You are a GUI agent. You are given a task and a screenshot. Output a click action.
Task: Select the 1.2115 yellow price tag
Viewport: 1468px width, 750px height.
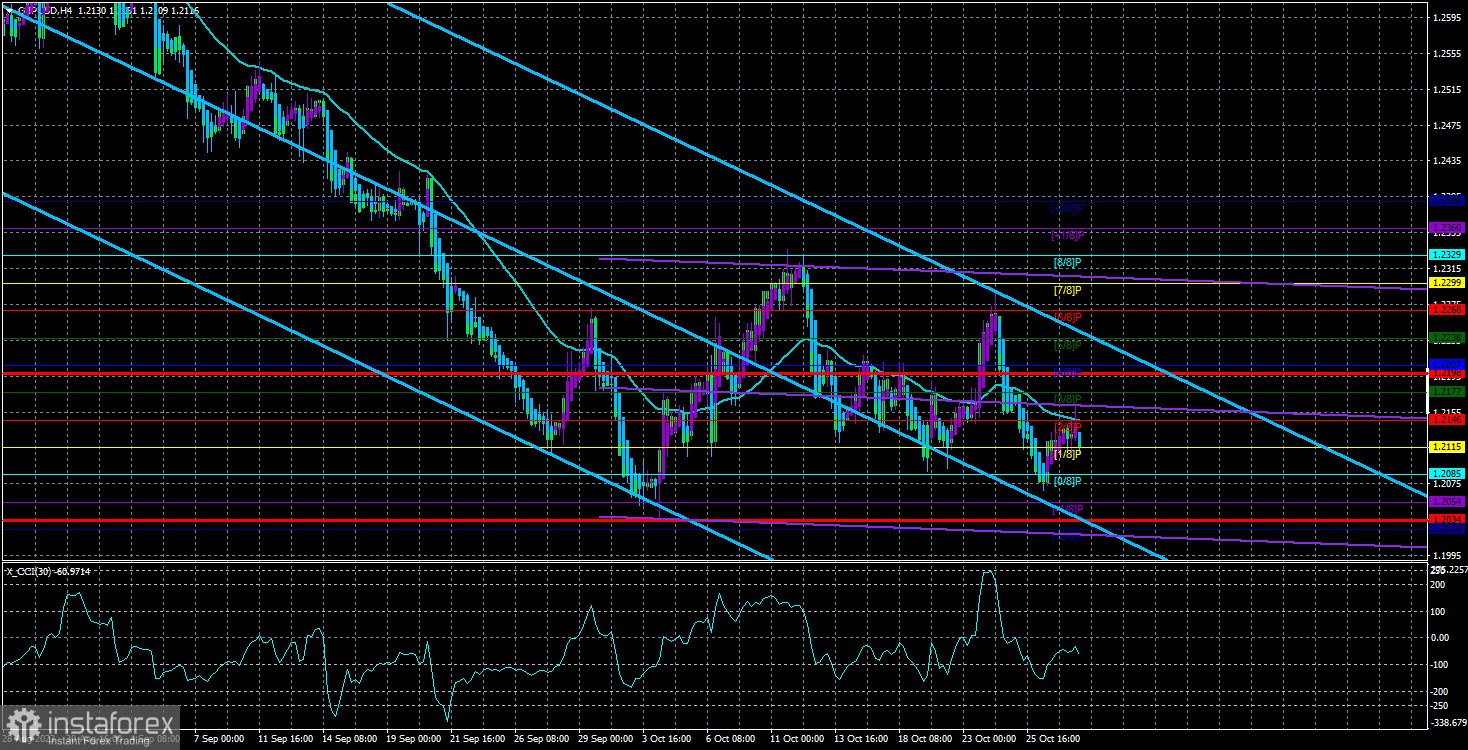click(1447, 447)
